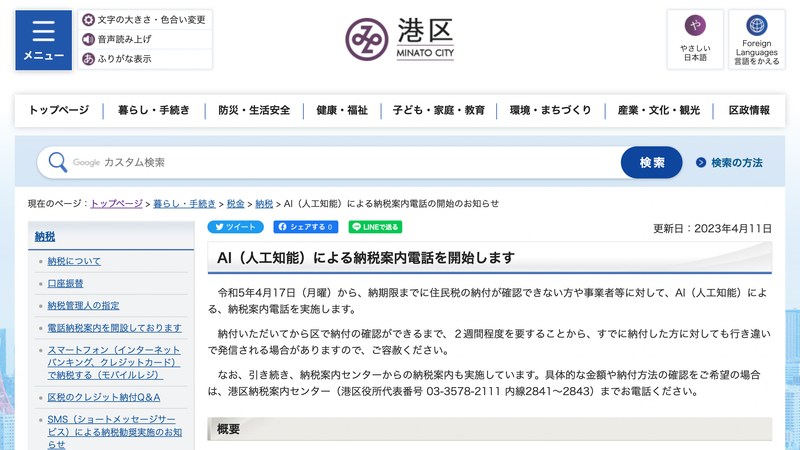The height and width of the screenshot is (450, 800).
Task: Open the 区税のクレジット納付Q&A sidebar link
Action: tap(104, 397)
